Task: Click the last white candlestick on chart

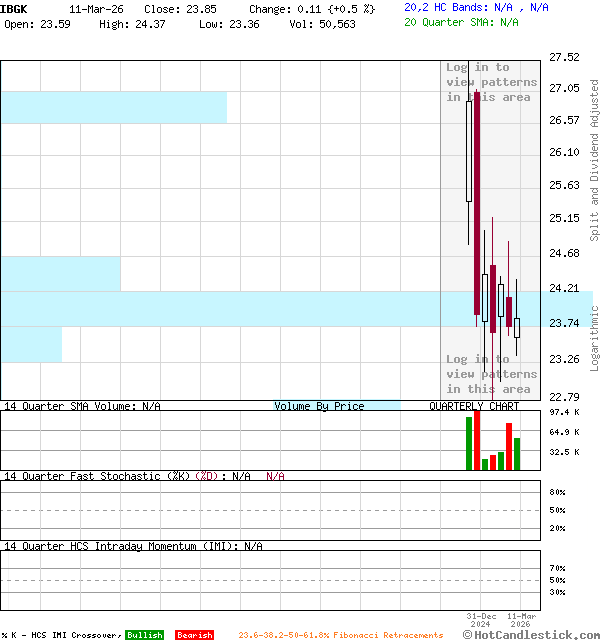Action: point(517,327)
